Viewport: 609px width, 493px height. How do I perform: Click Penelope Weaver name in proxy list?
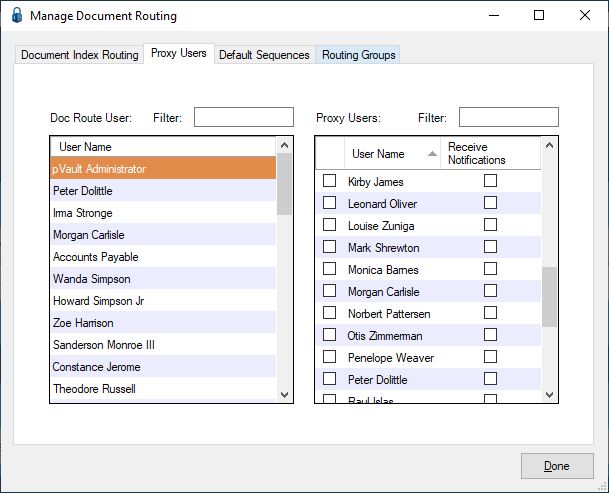[391, 358]
